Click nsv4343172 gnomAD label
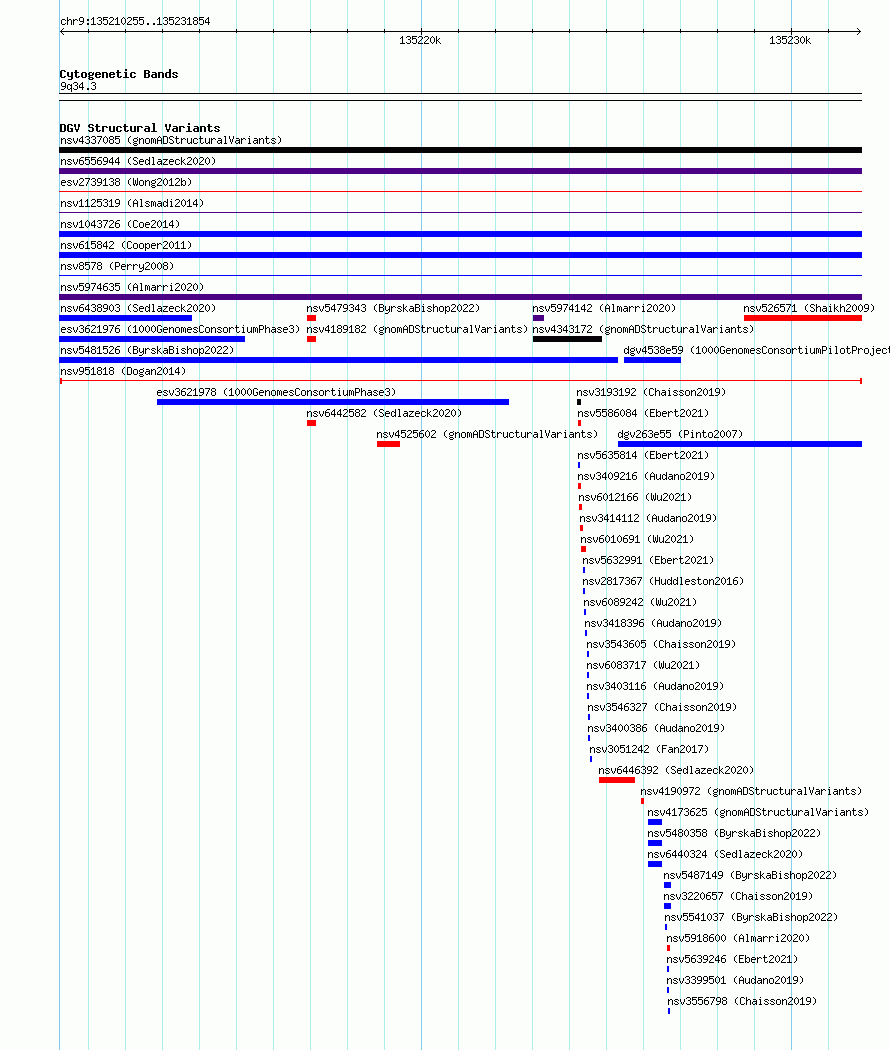The height and width of the screenshot is (1050, 890). click(643, 329)
